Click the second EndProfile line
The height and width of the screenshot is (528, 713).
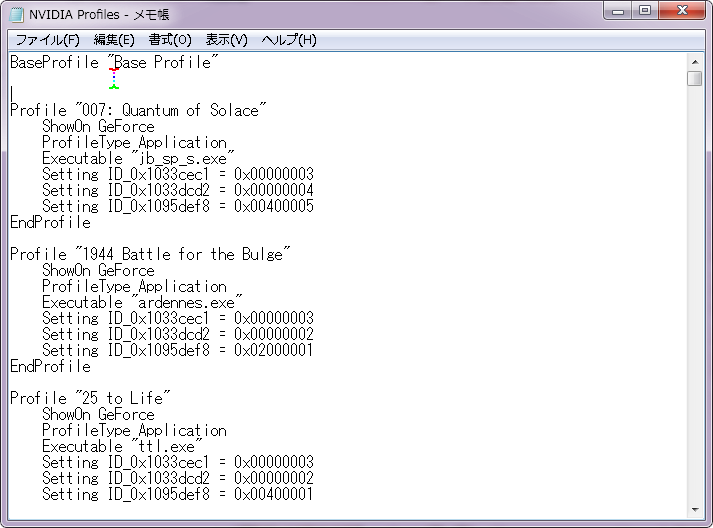pyautogui.click(x=50, y=367)
